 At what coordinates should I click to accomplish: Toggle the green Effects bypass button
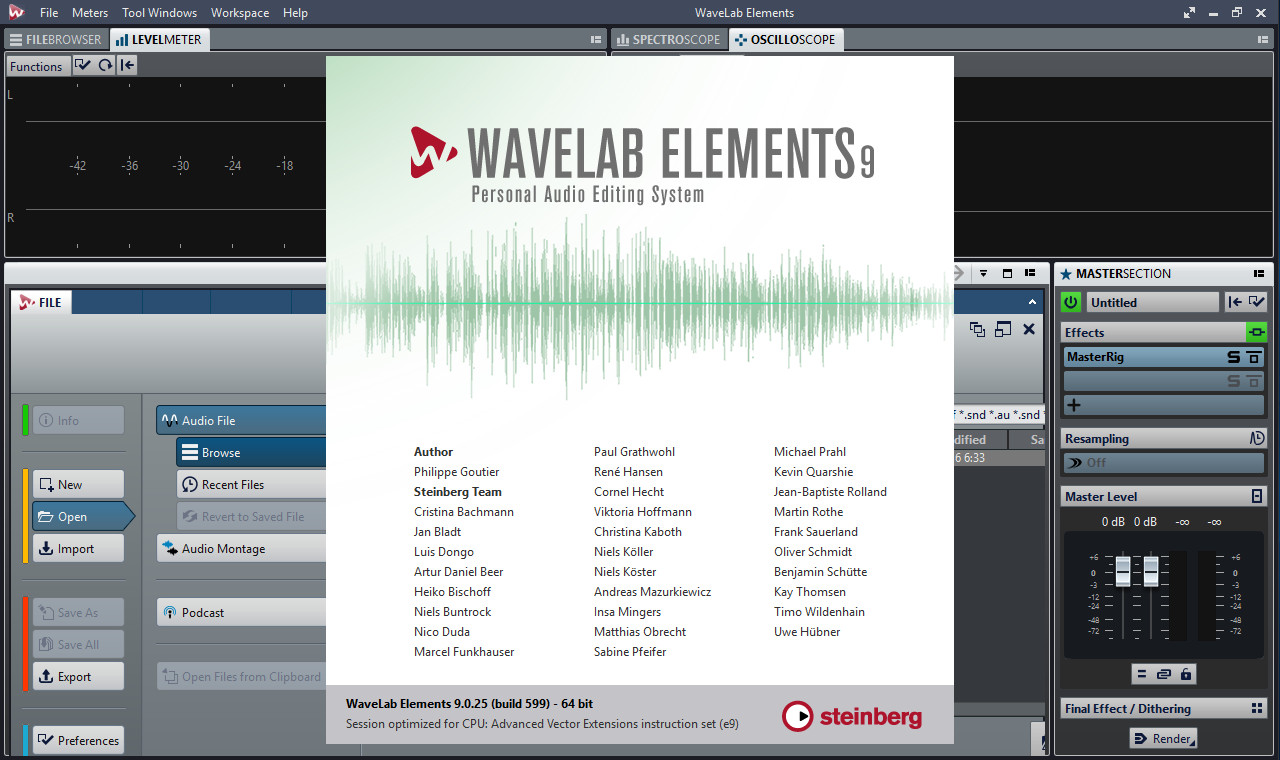pos(1256,332)
